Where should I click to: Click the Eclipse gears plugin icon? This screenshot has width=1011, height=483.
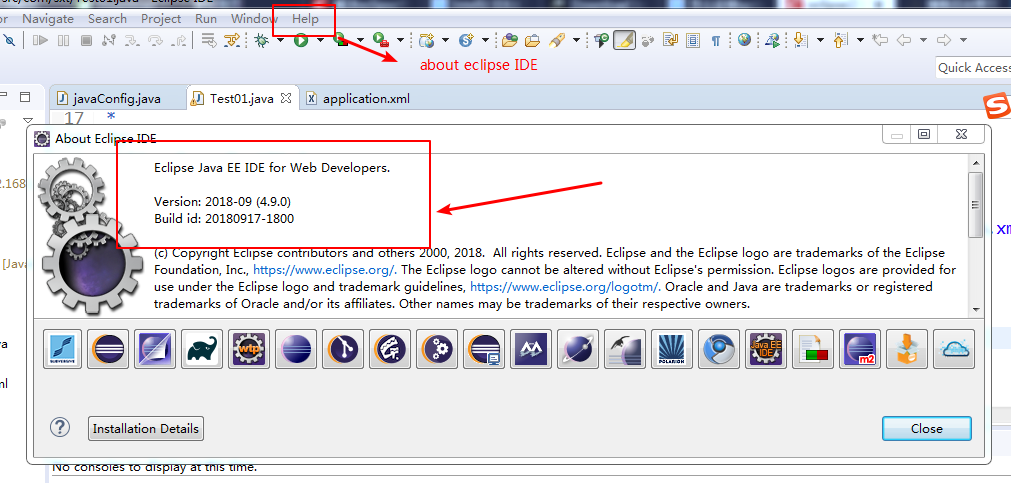pyautogui.click(x=437, y=349)
